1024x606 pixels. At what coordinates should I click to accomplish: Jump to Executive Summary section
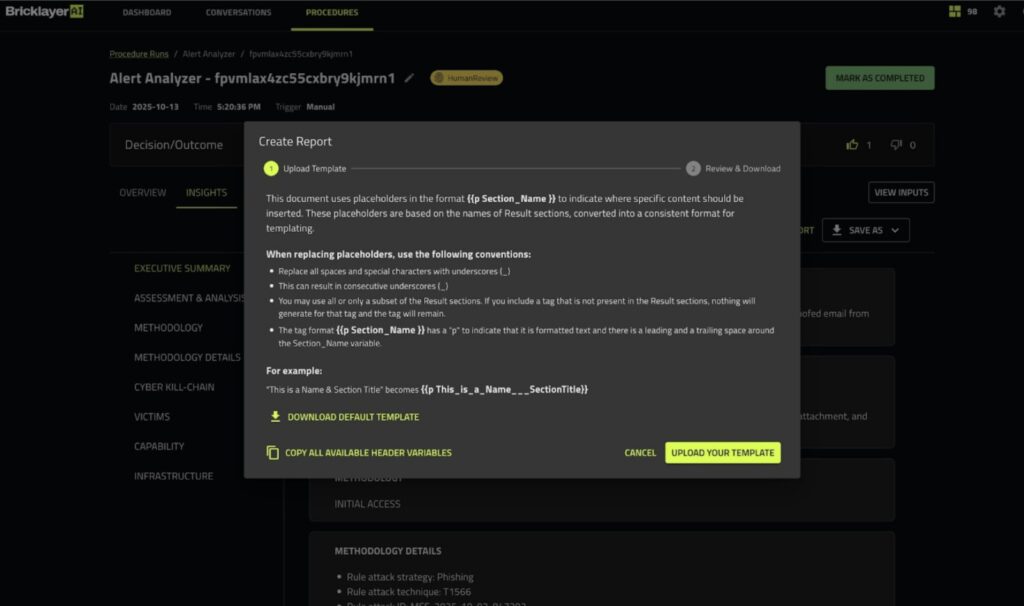coord(182,268)
